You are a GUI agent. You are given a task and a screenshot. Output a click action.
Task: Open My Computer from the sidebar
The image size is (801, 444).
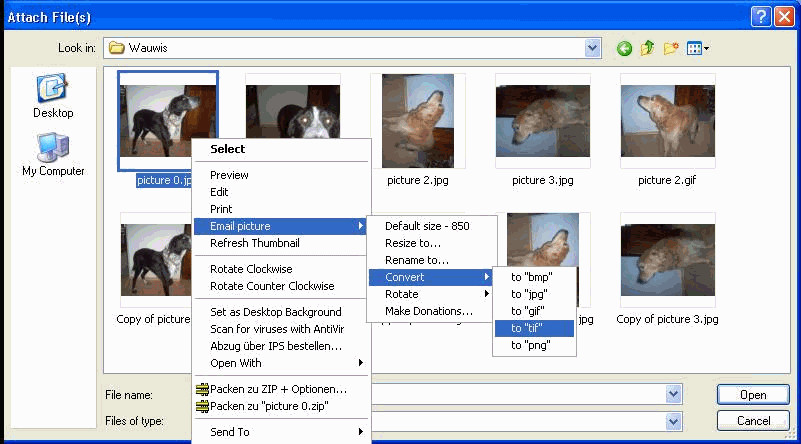53,154
